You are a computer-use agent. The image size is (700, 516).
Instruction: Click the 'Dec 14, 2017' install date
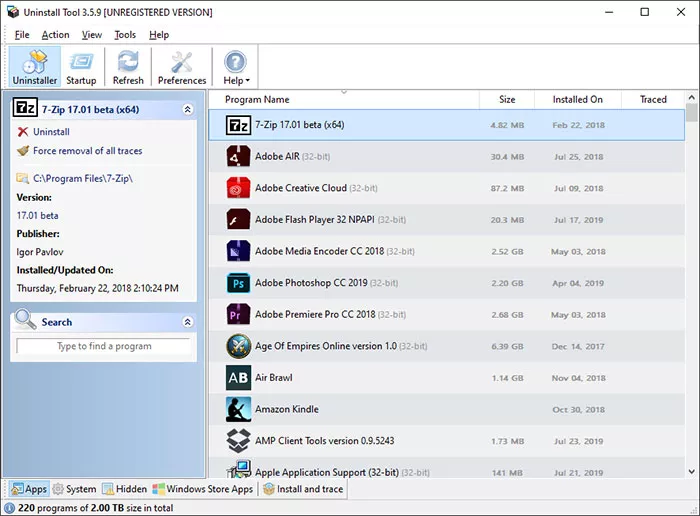point(578,346)
